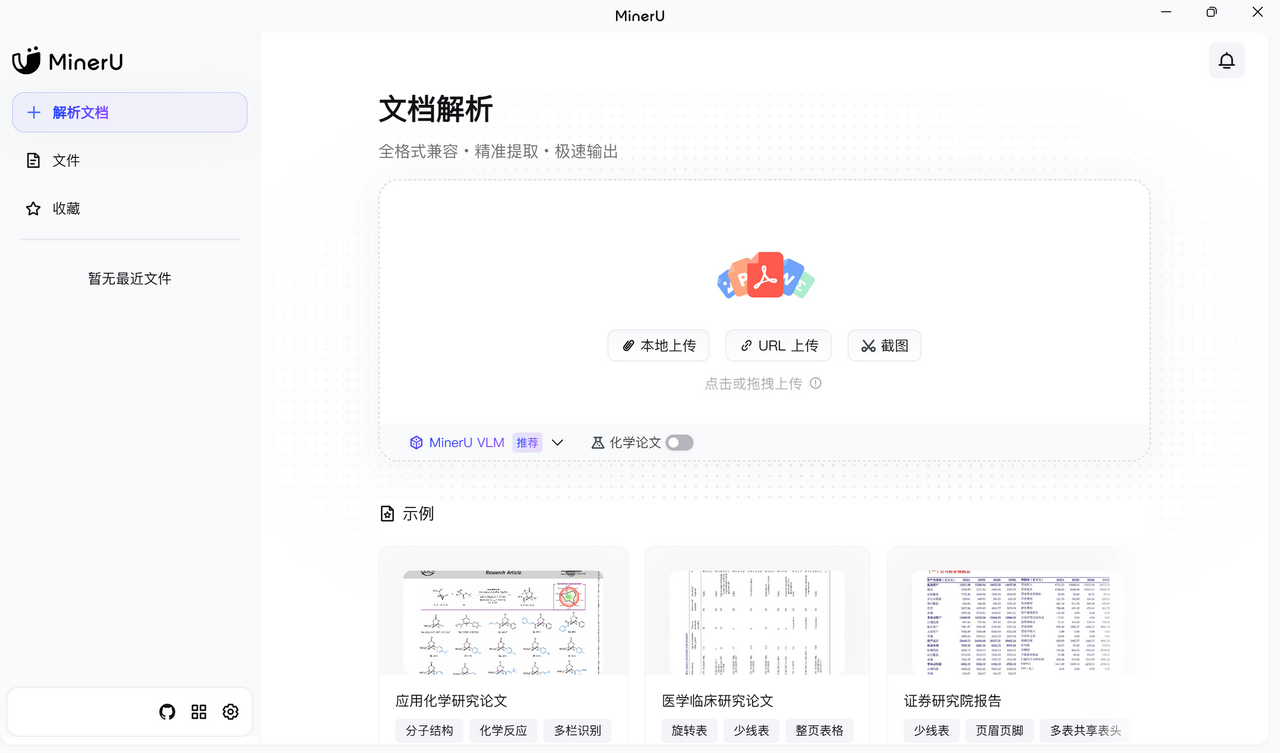Click the PDF file icon in upload area
Screen dimensions: 1280x753
[765, 276]
